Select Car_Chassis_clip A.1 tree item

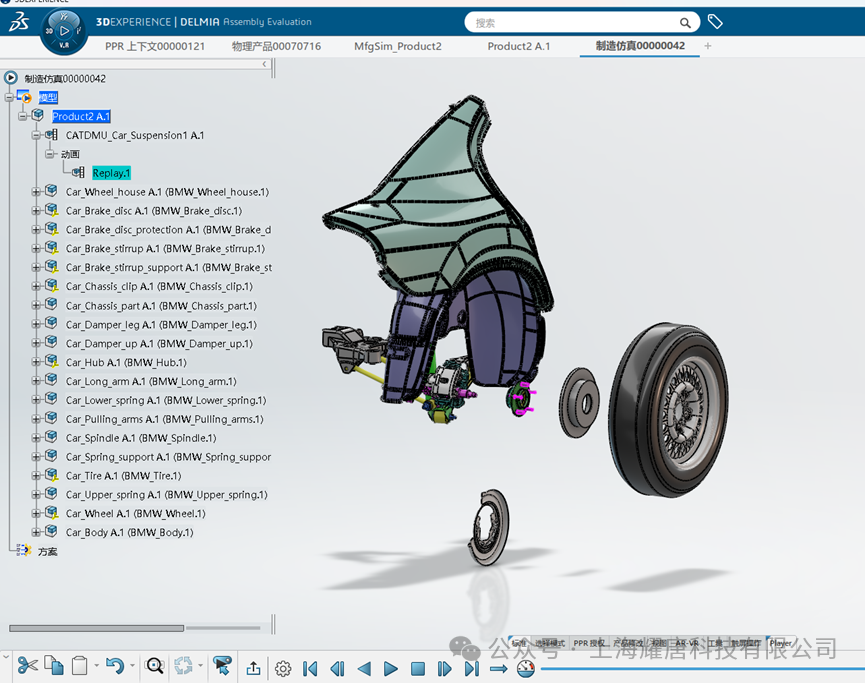pos(159,286)
